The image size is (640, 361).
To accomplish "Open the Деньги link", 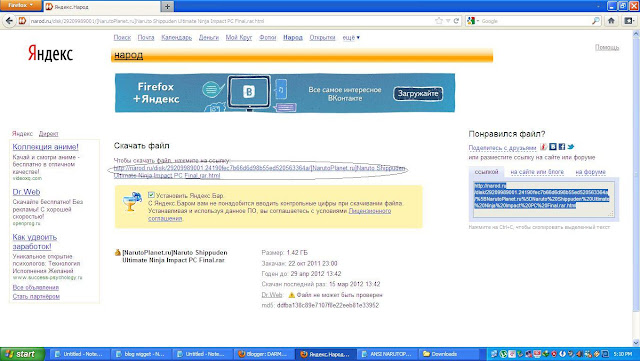I will [x=209, y=38].
